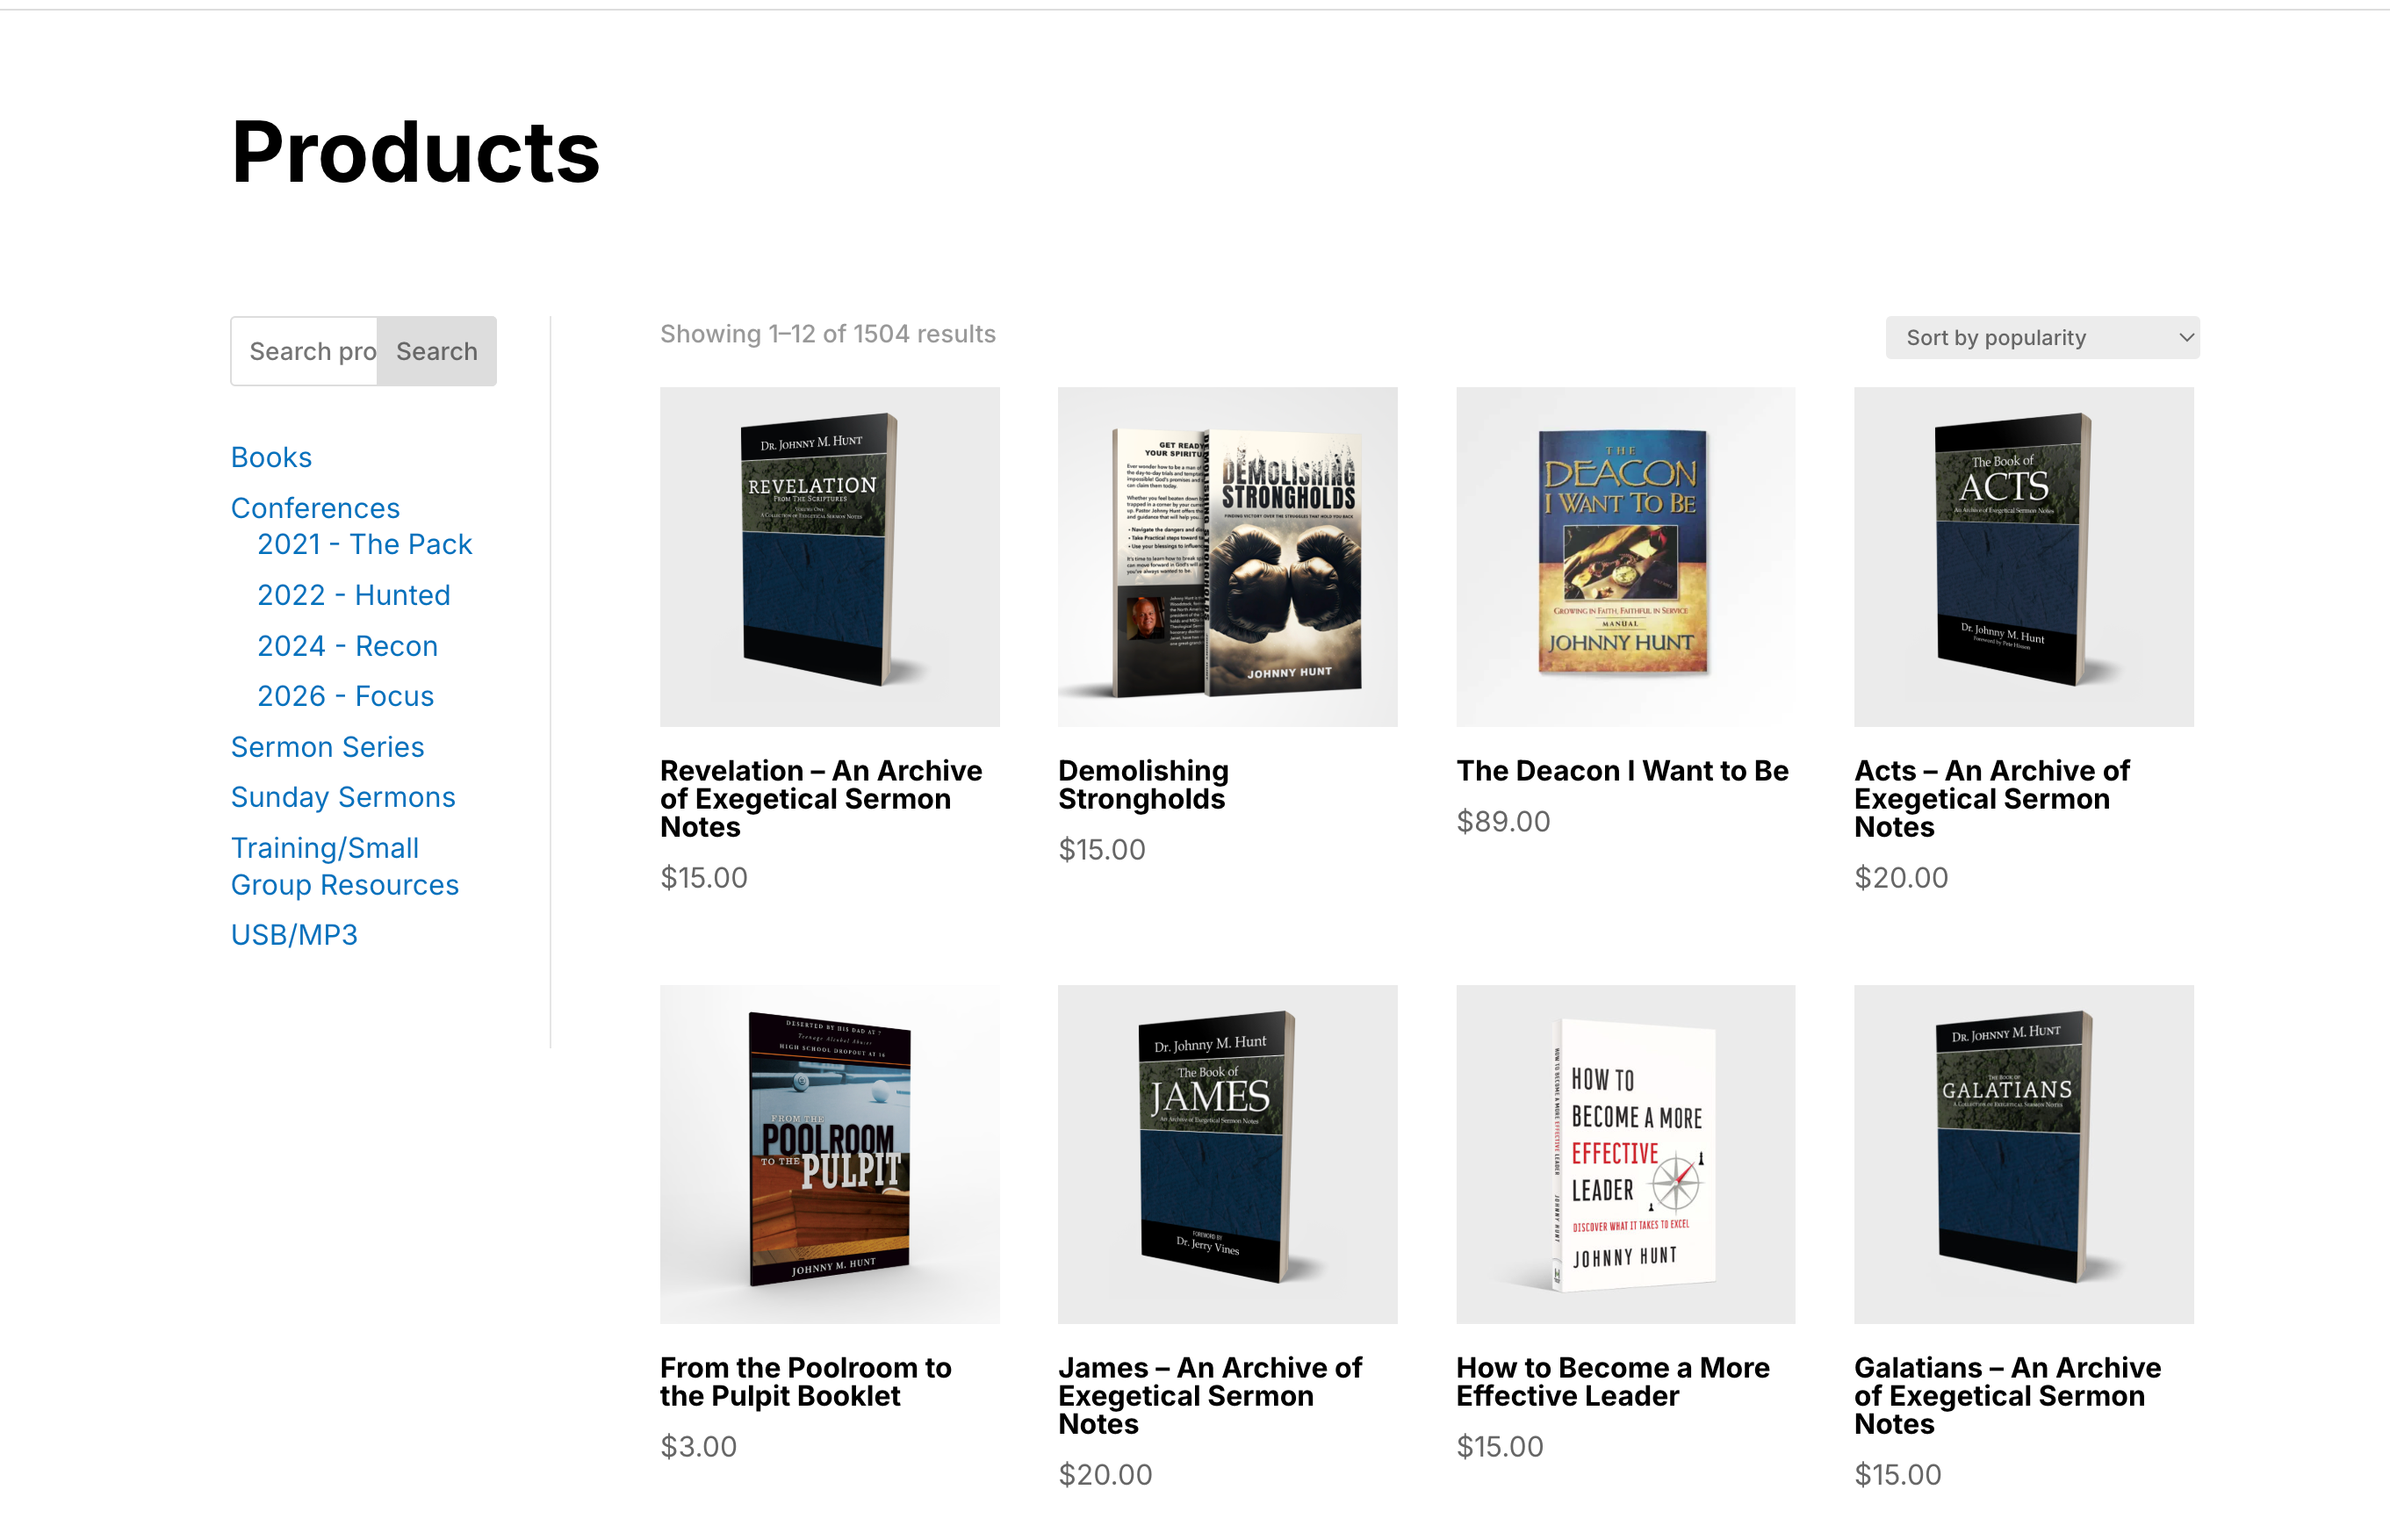Click the $15.00 price under Revelation
This screenshot has width=2390, height=1540.
703,877
